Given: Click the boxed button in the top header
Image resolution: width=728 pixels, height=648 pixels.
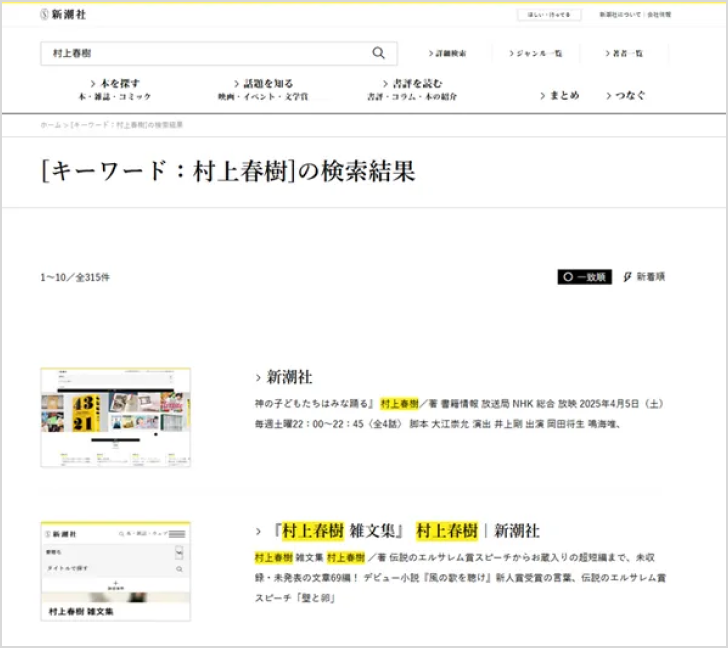Looking at the screenshot, I should tap(549, 15).
